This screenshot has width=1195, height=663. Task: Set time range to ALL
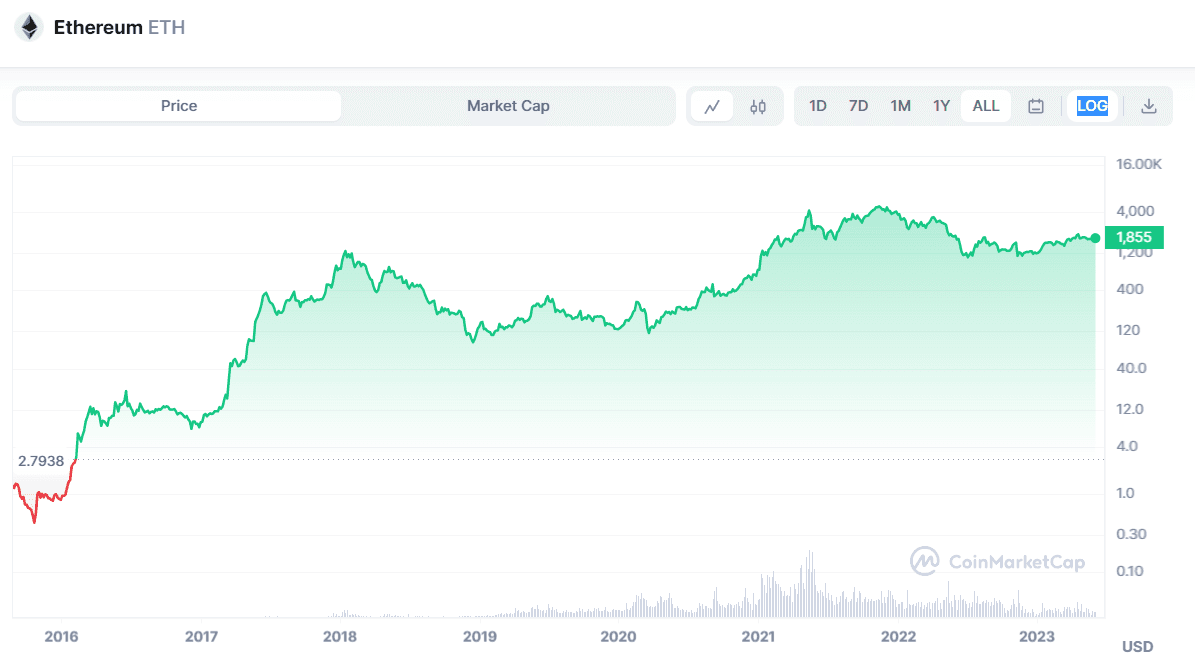point(985,106)
